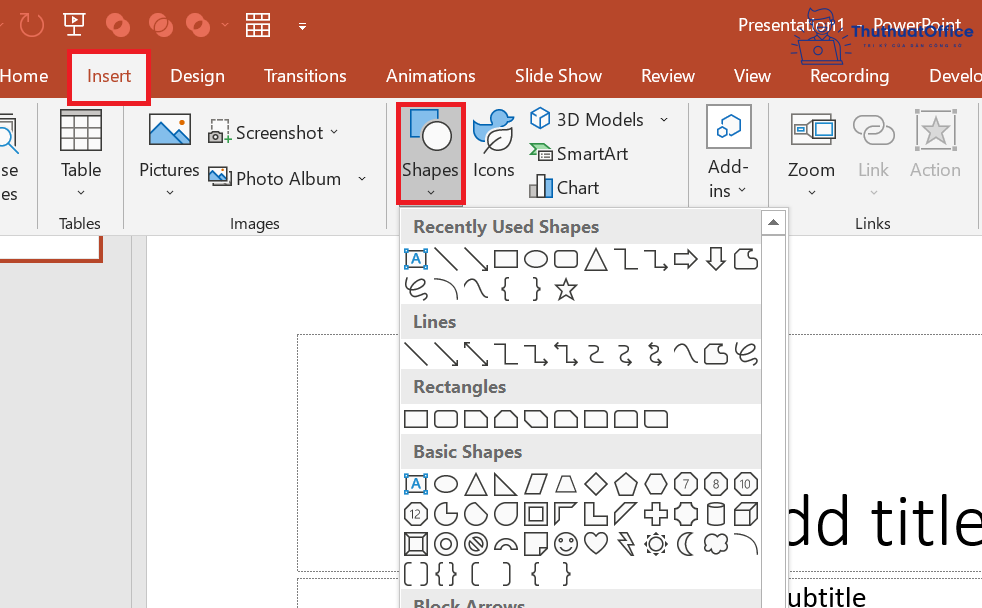
Task: Expand the 3D Models dropdown
Action: click(x=663, y=119)
